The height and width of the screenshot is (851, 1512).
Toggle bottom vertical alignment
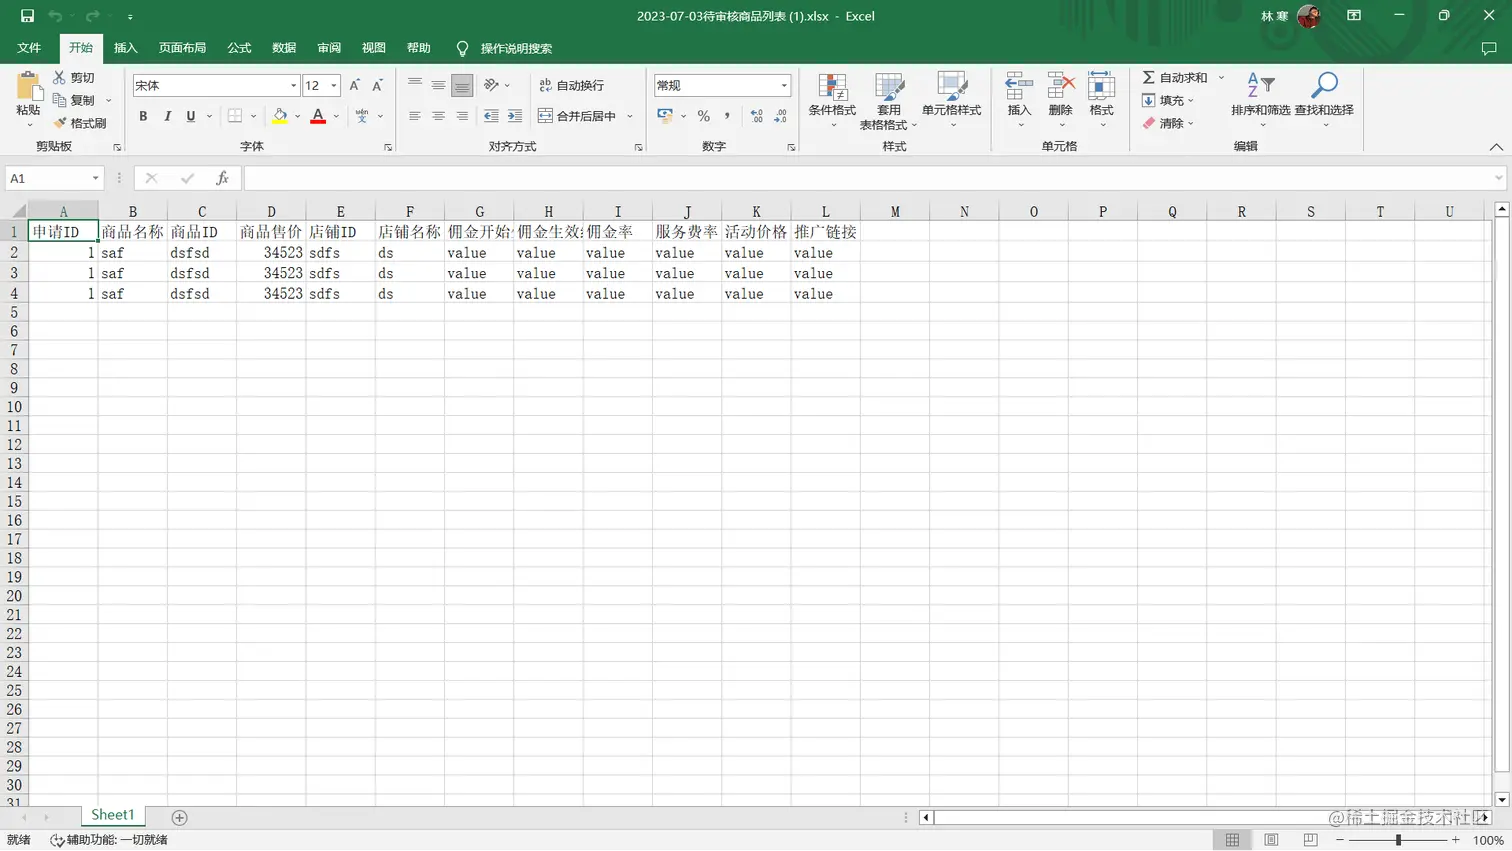[462, 85]
